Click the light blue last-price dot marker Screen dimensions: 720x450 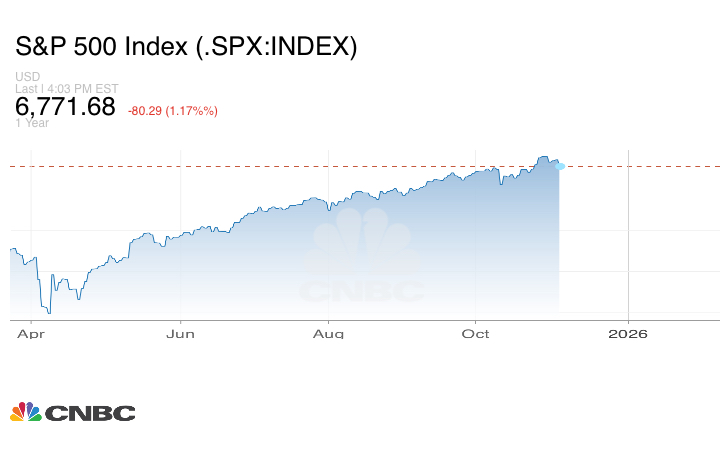coord(560,165)
